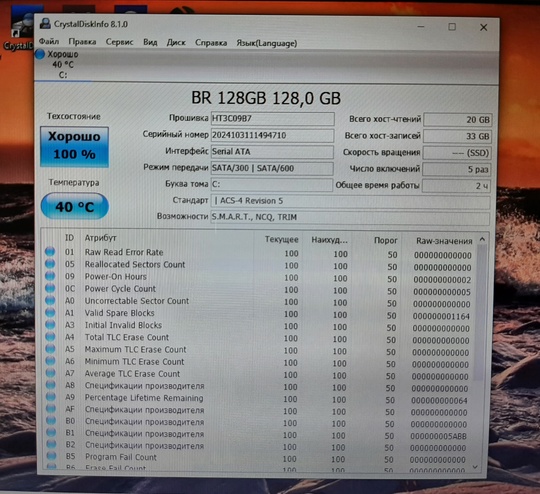
Task: Click raw value 000000001164
Action: pos(441,316)
